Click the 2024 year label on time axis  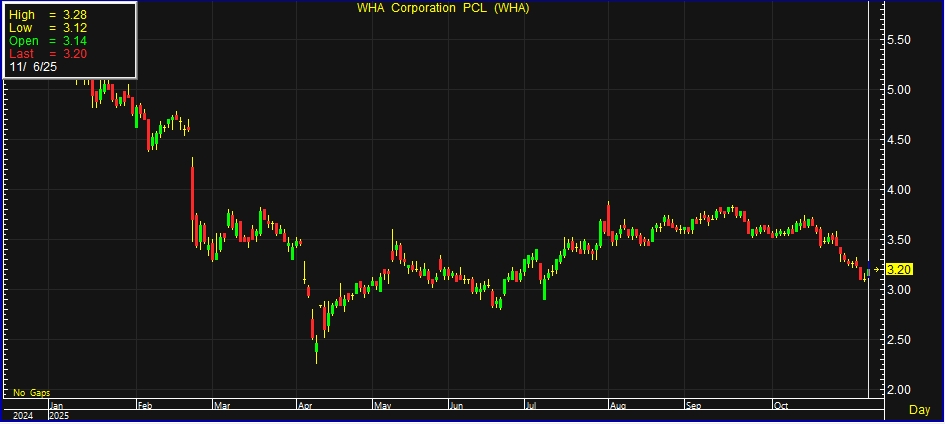point(22,414)
